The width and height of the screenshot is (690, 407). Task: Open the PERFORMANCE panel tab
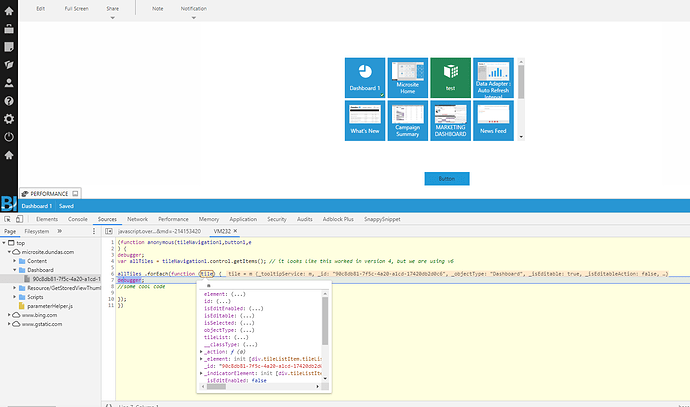(49, 194)
